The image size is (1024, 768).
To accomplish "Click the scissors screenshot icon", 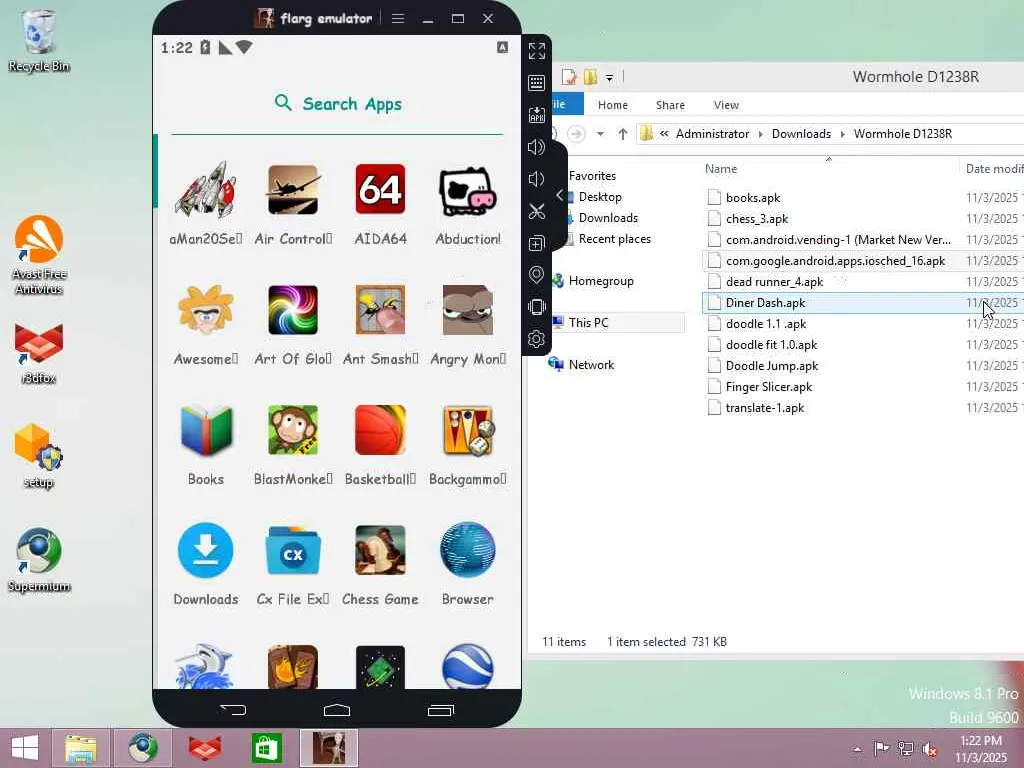I will coord(537,211).
